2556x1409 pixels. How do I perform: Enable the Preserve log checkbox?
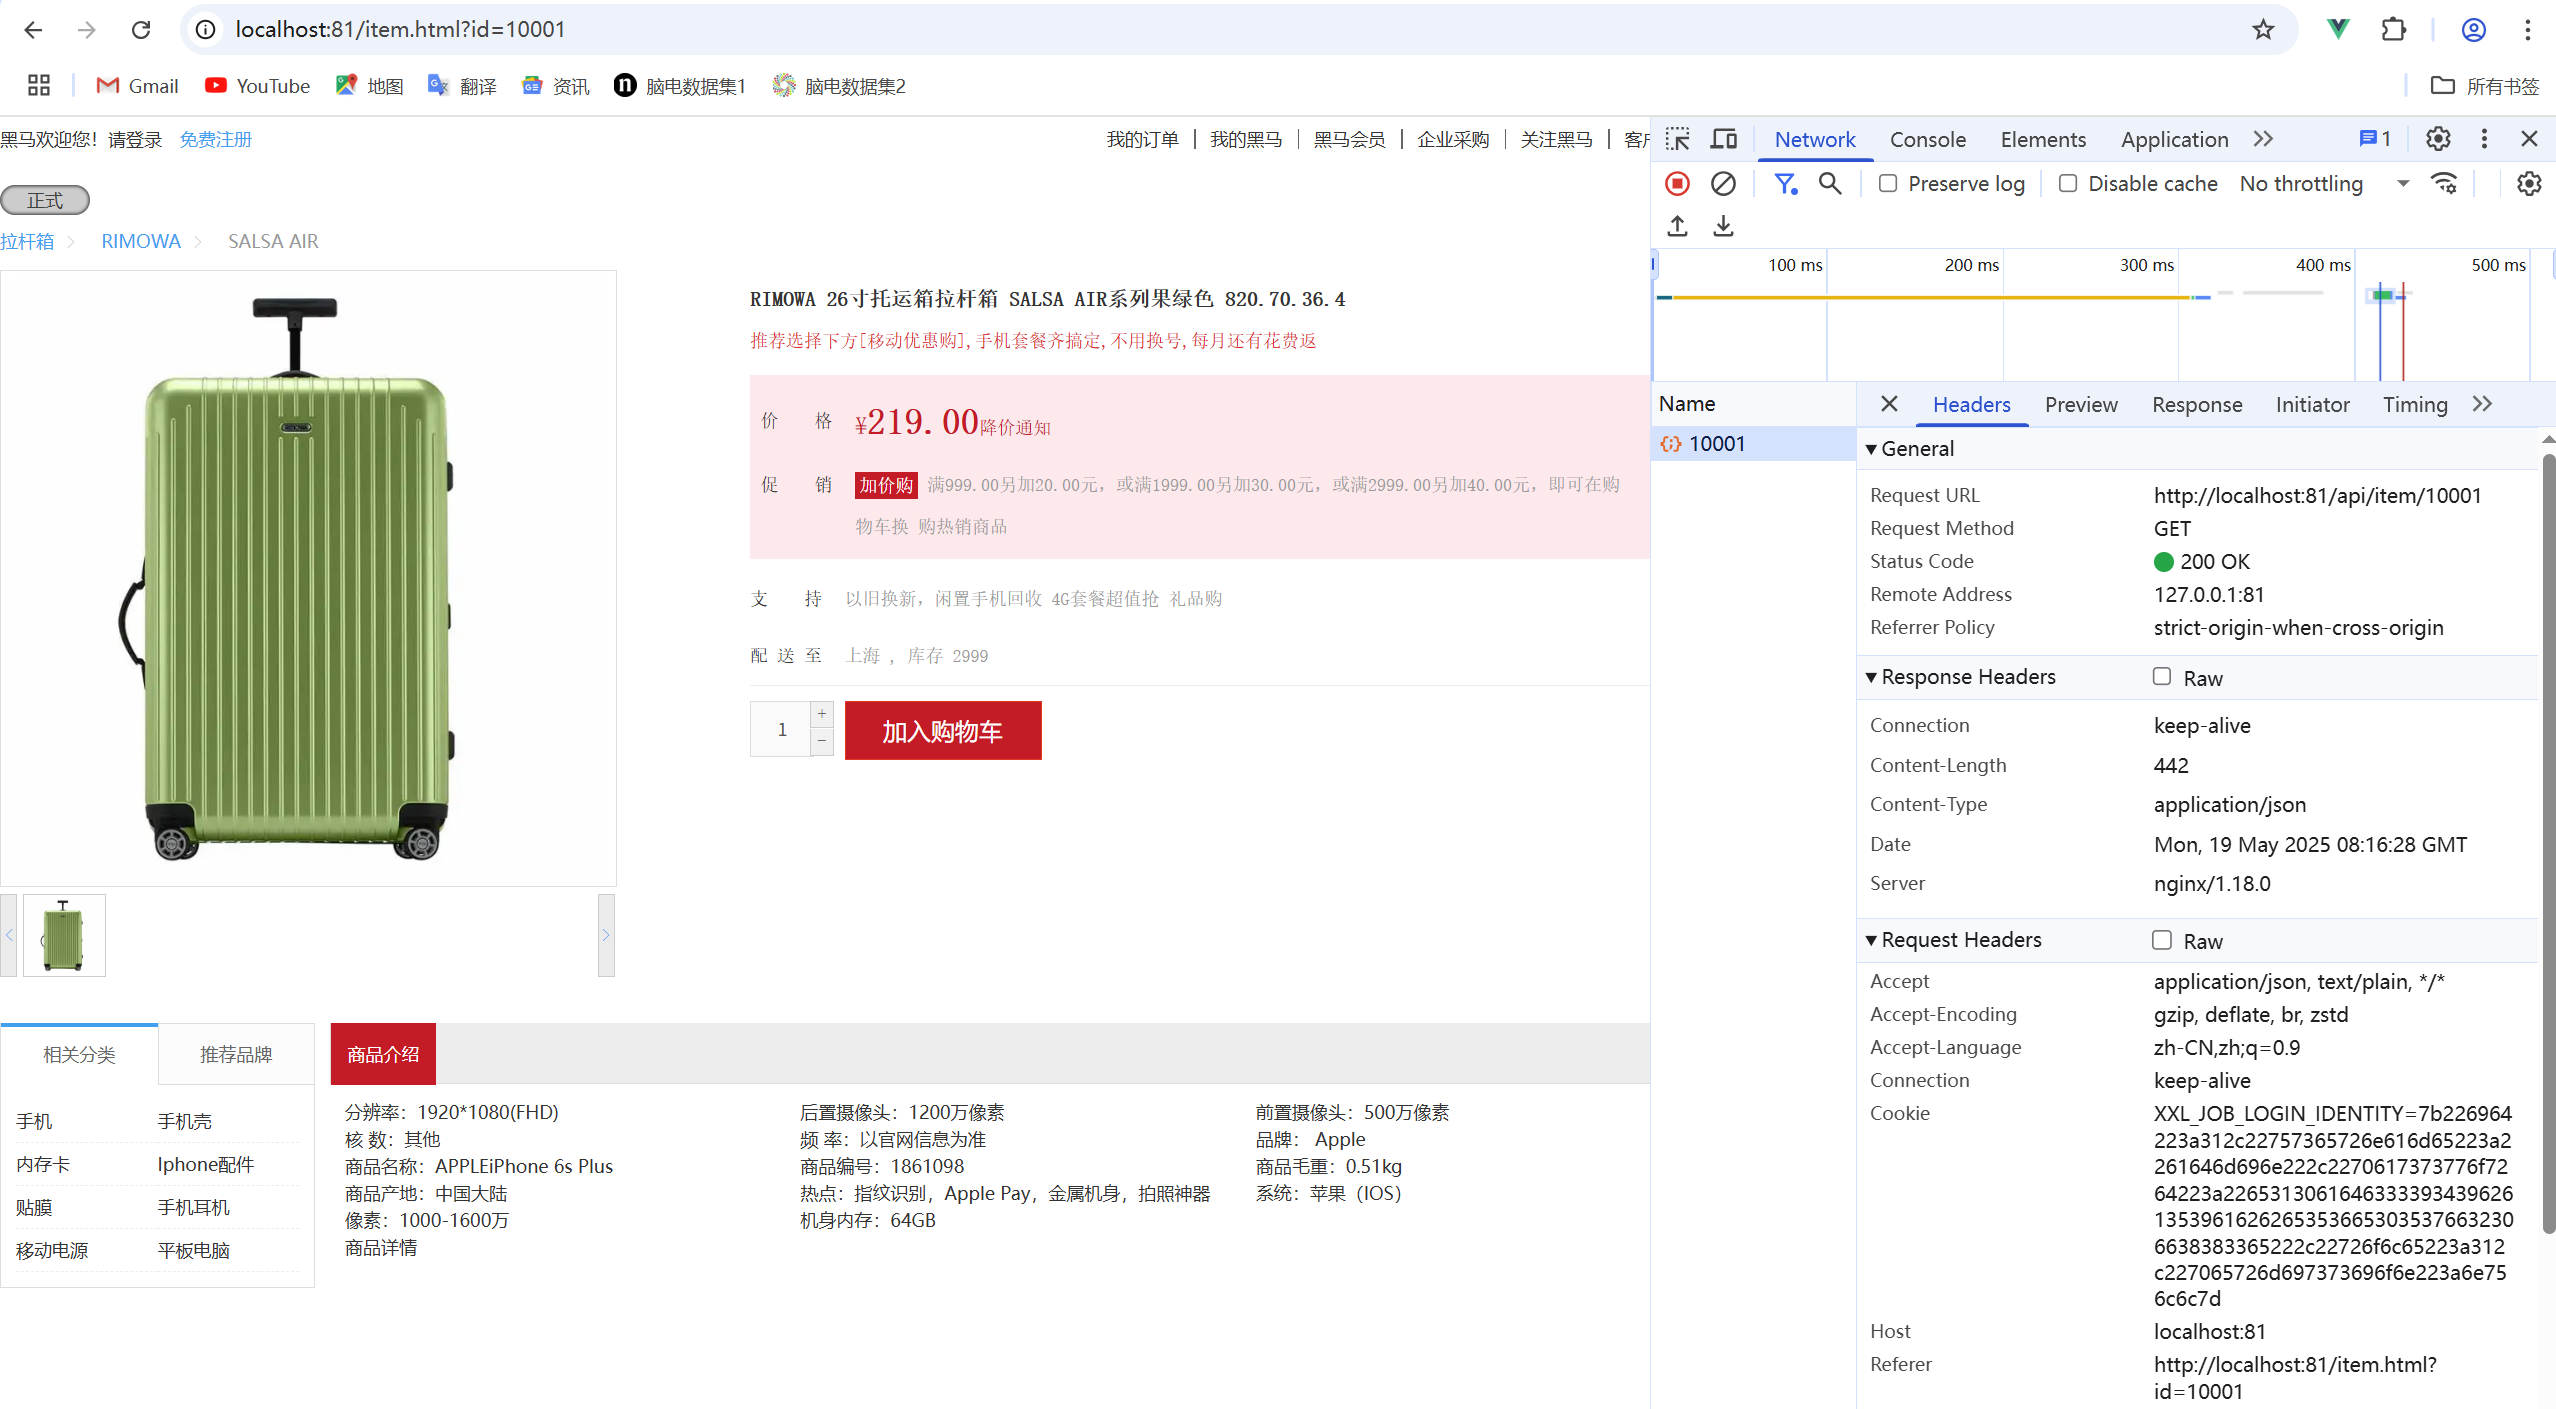coord(1888,184)
